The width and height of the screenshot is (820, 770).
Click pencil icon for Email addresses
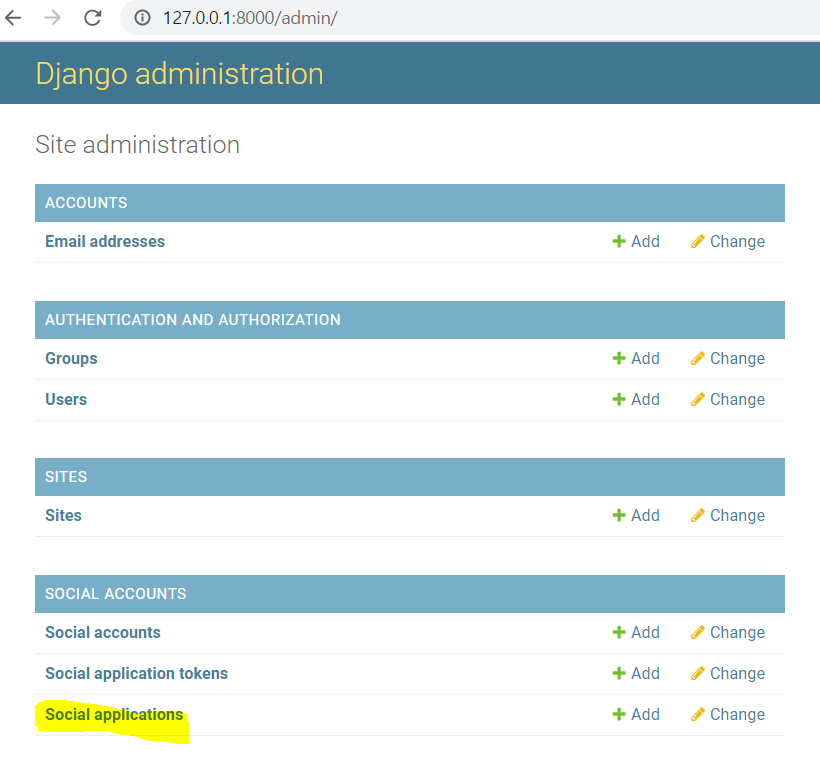(x=698, y=242)
